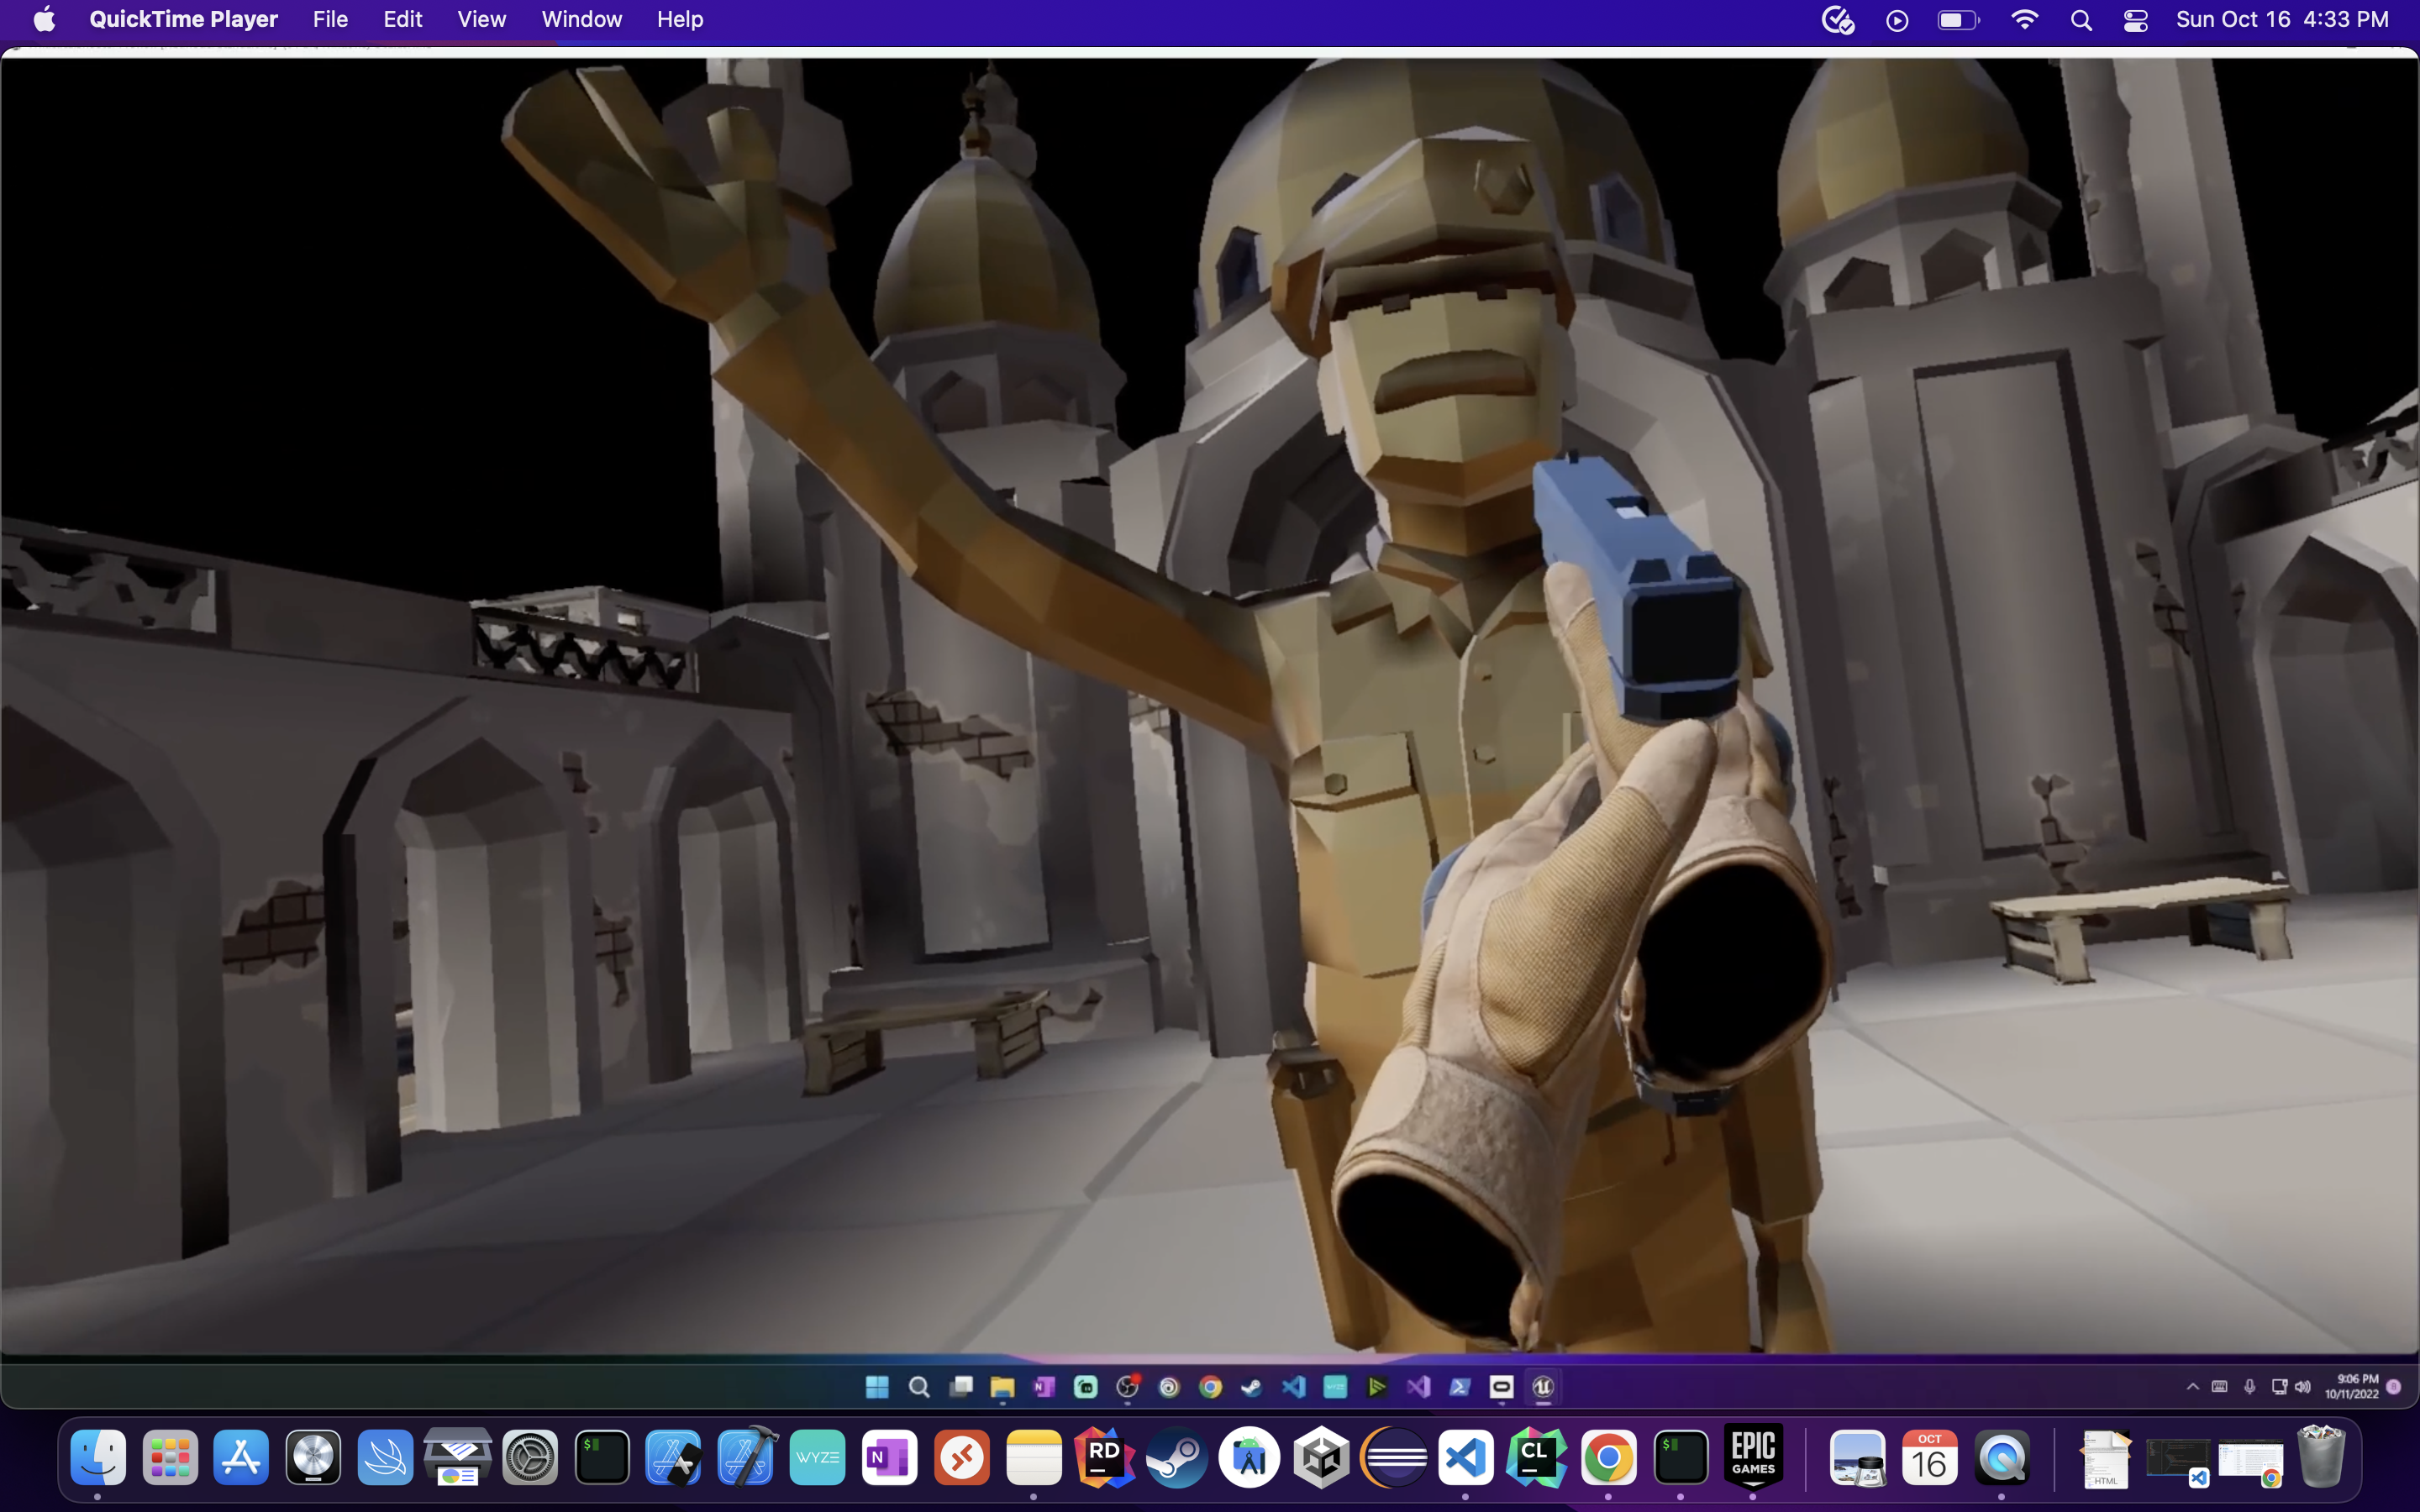The width and height of the screenshot is (2420, 1512).
Task: Launch JetBrains Rider from the Dock
Action: (1105, 1456)
